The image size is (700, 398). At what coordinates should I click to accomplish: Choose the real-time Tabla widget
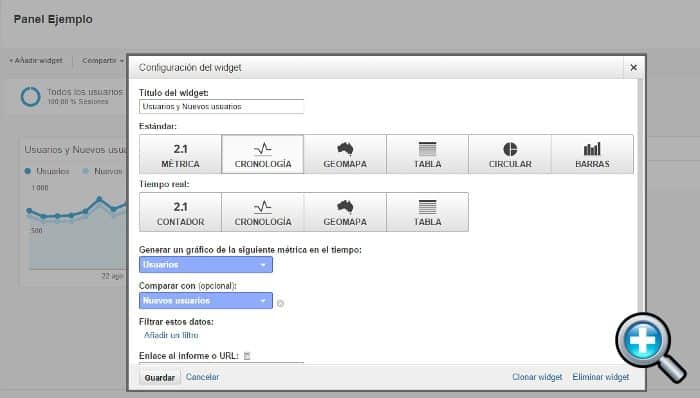point(427,212)
